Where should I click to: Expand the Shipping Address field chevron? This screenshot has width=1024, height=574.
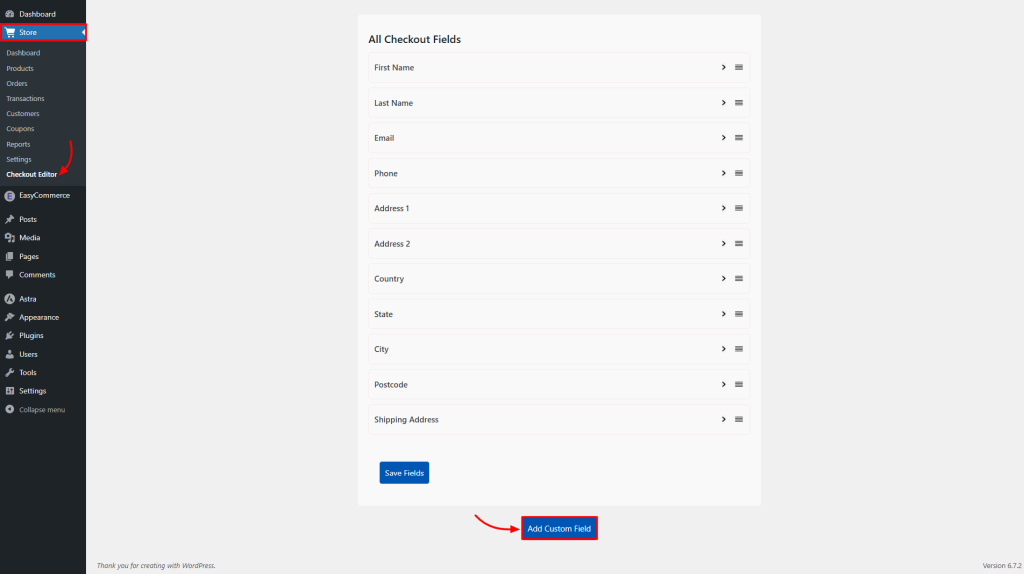click(x=724, y=419)
